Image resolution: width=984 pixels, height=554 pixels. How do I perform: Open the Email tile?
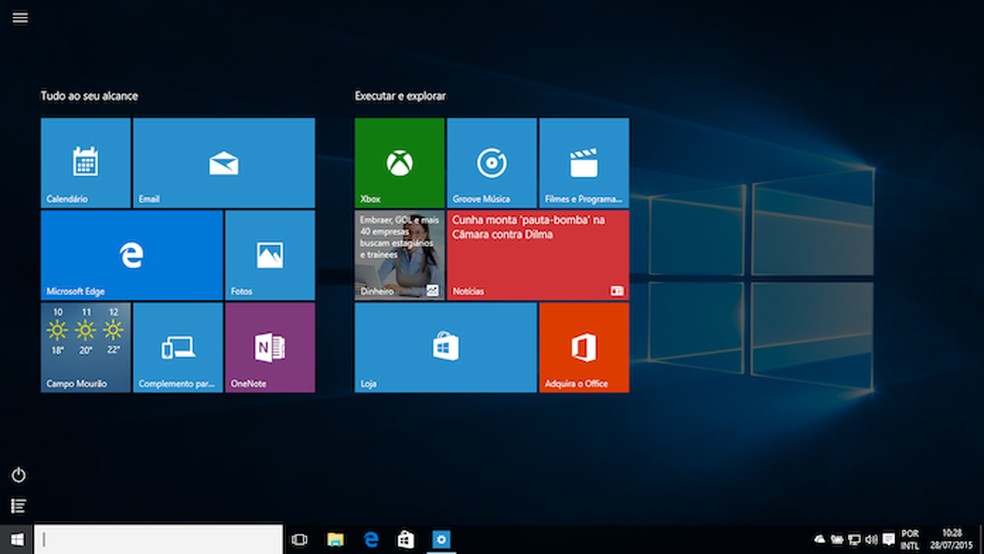[x=223, y=162]
